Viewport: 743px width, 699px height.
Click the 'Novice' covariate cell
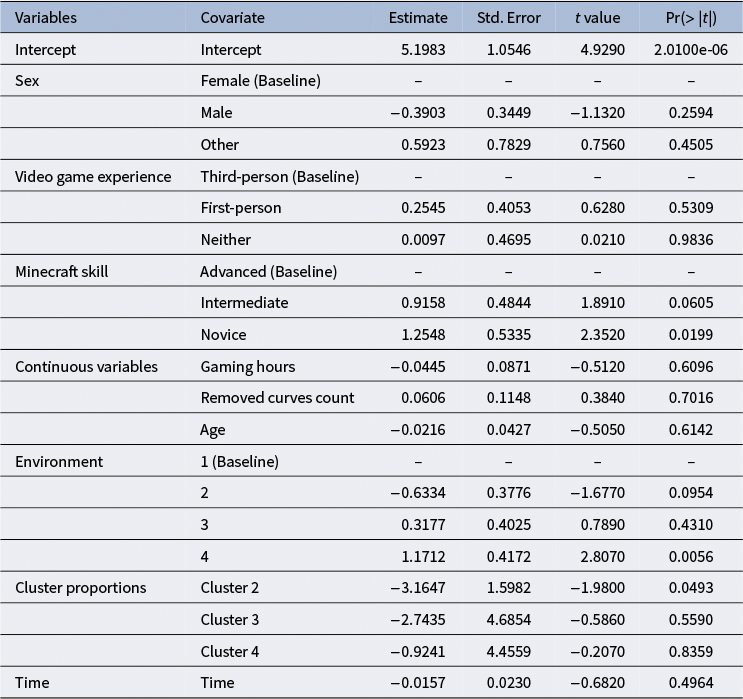[223, 335]
